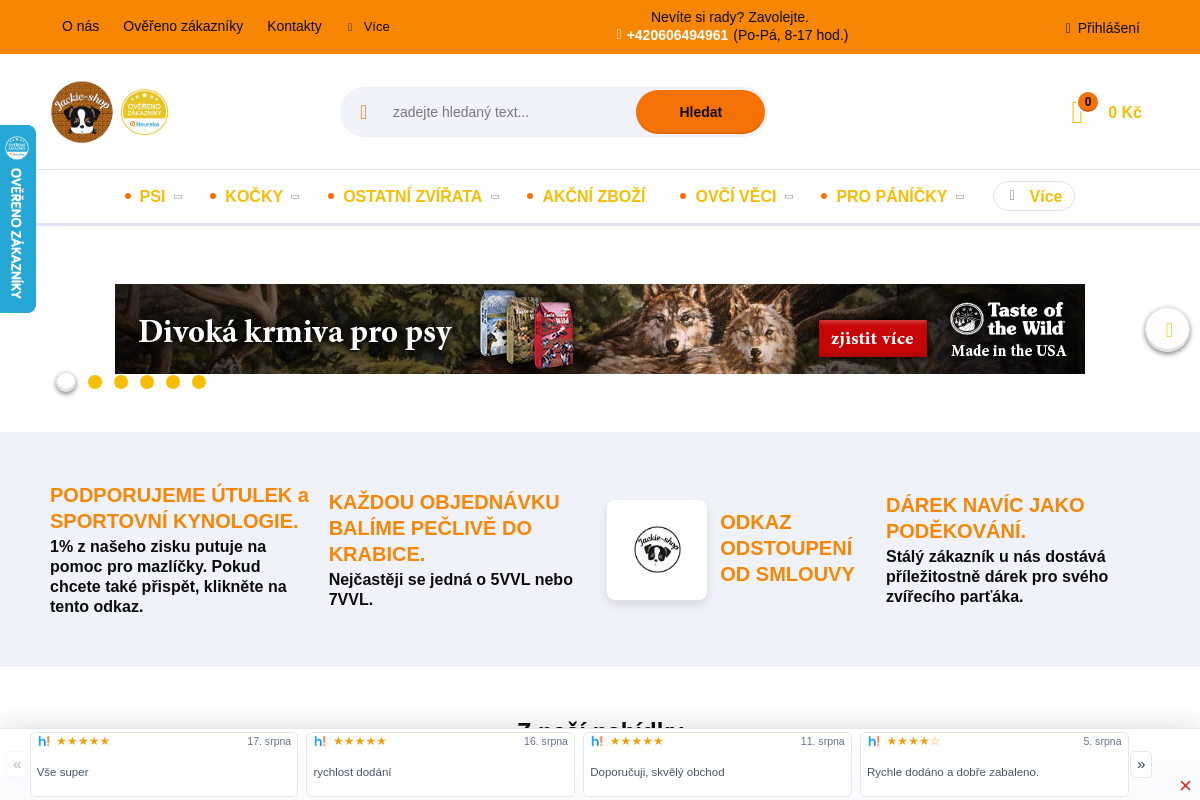Click the phone icon before the number
This screenshot has height=800, width=1200.
pos(619,35)
